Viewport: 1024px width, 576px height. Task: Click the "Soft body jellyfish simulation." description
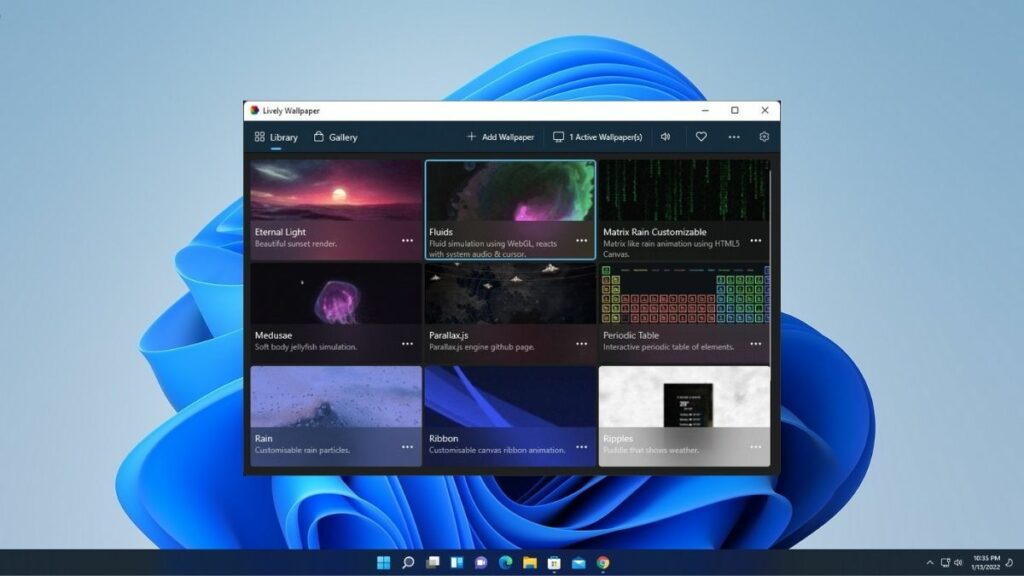click(x=306, y=347)
